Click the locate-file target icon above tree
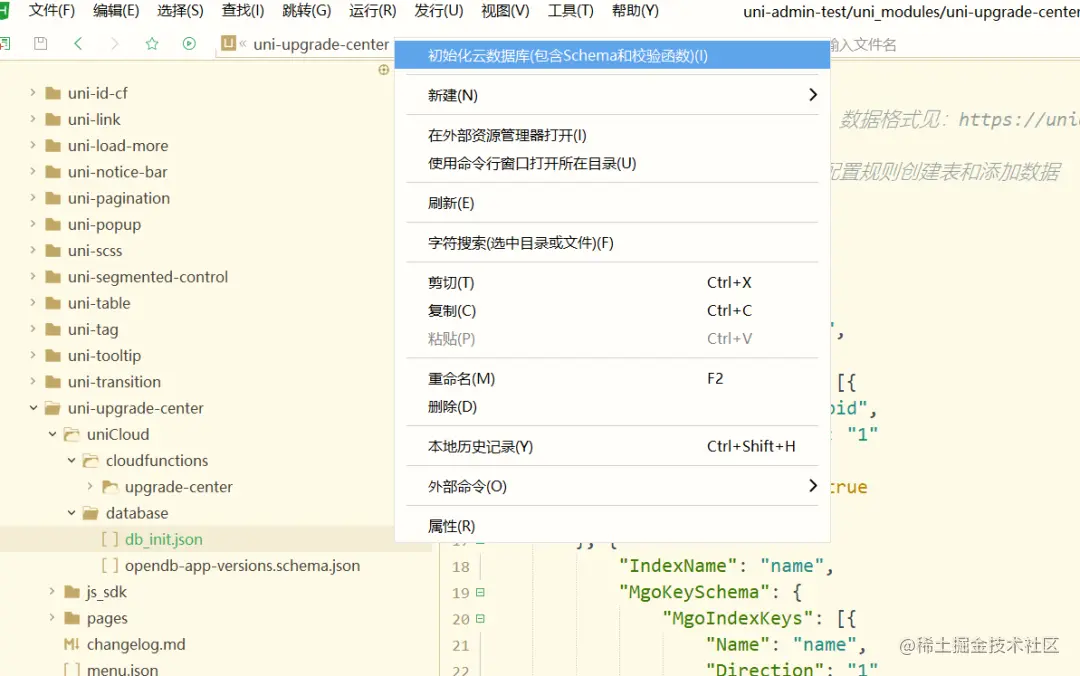The image size is (1080, 676). (x=384, y=70)
